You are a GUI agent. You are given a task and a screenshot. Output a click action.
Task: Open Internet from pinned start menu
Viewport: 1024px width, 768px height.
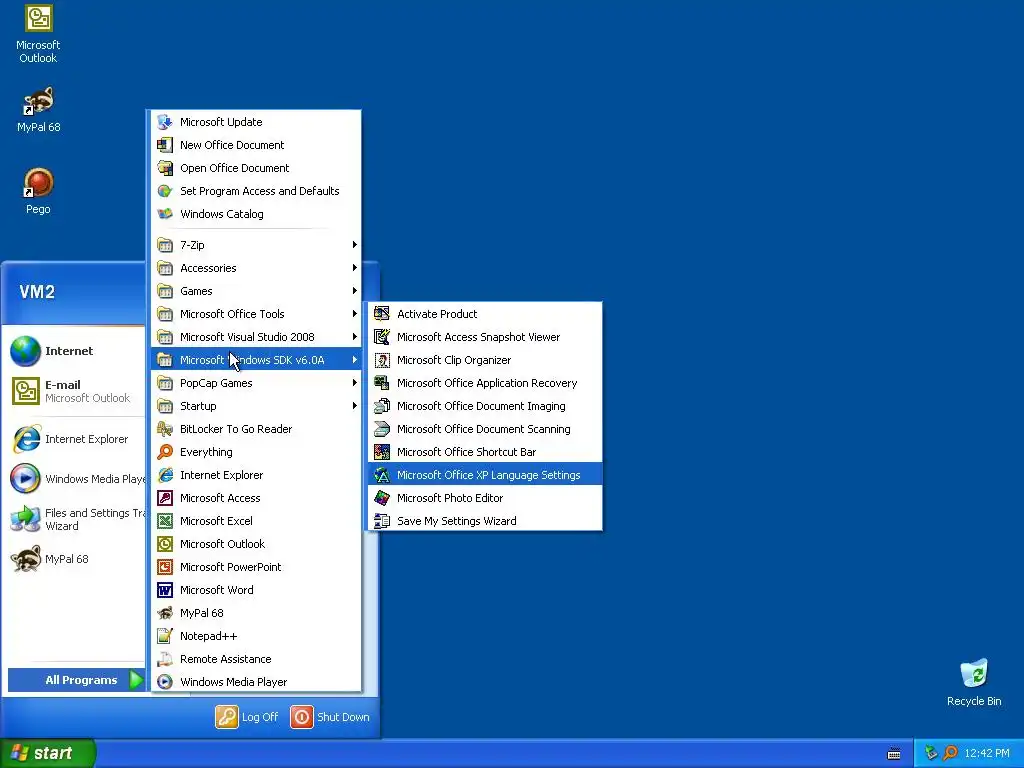73,351
